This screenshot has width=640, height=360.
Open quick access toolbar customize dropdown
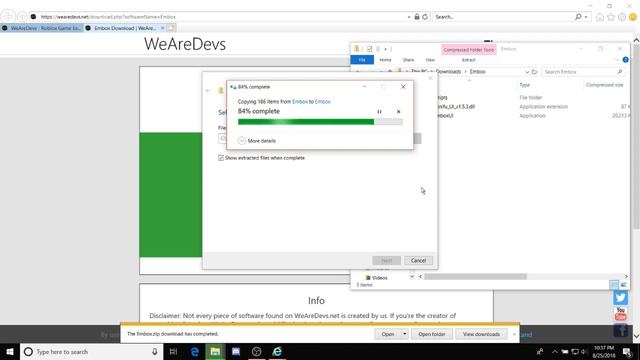point(385,49)
